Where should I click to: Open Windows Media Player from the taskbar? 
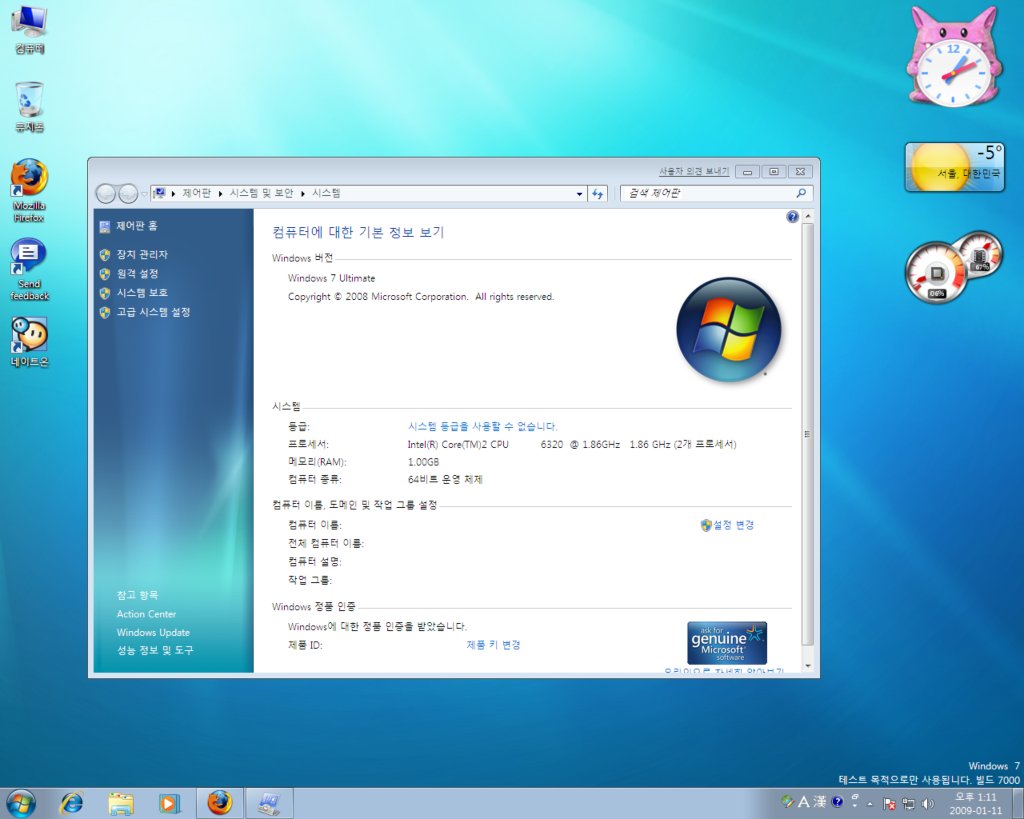coord(169,803)
